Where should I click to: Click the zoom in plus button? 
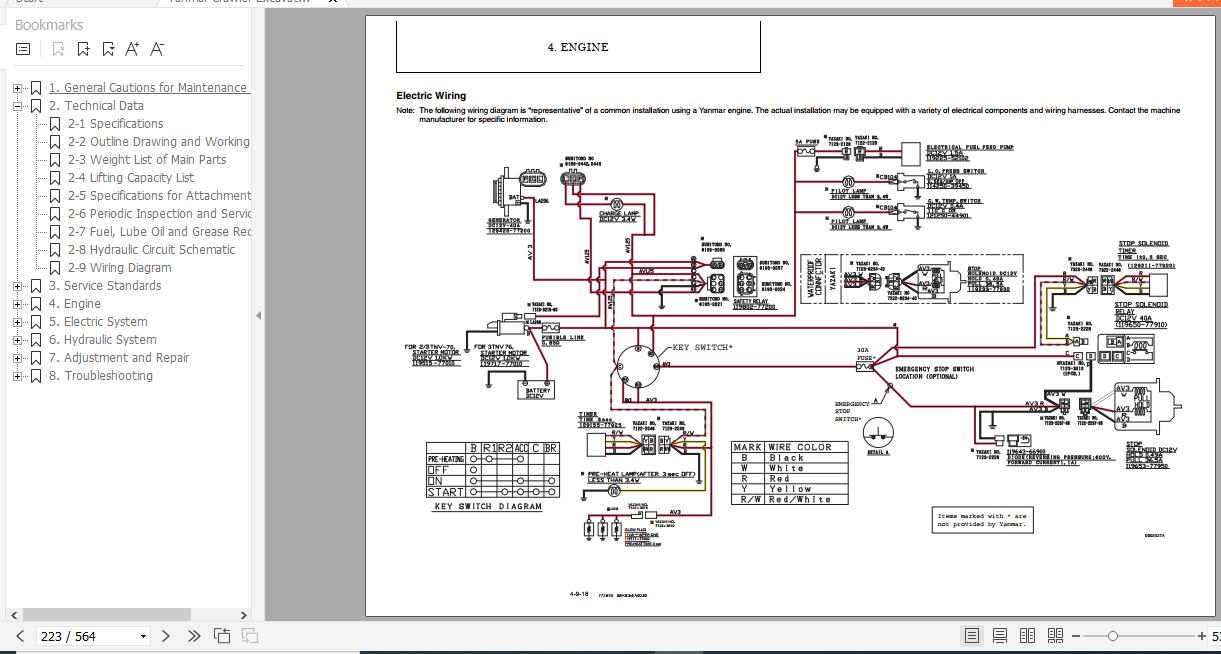(x=1202, y=636)
